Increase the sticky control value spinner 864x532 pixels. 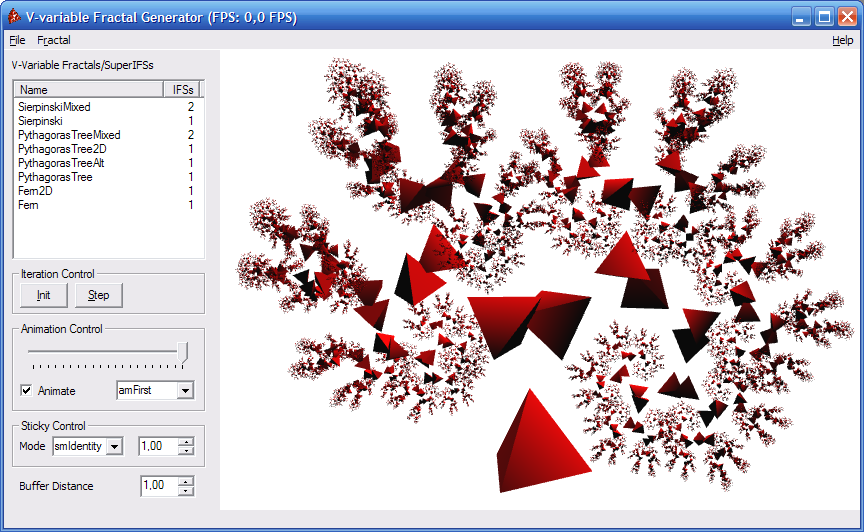[185, 442]
